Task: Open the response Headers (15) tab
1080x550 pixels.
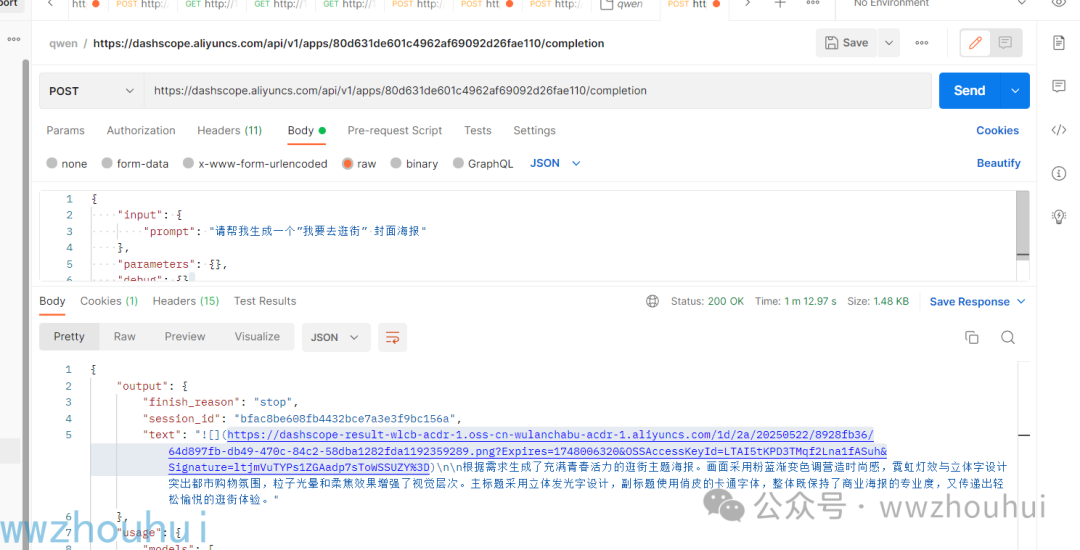Action: coord(186,301)
